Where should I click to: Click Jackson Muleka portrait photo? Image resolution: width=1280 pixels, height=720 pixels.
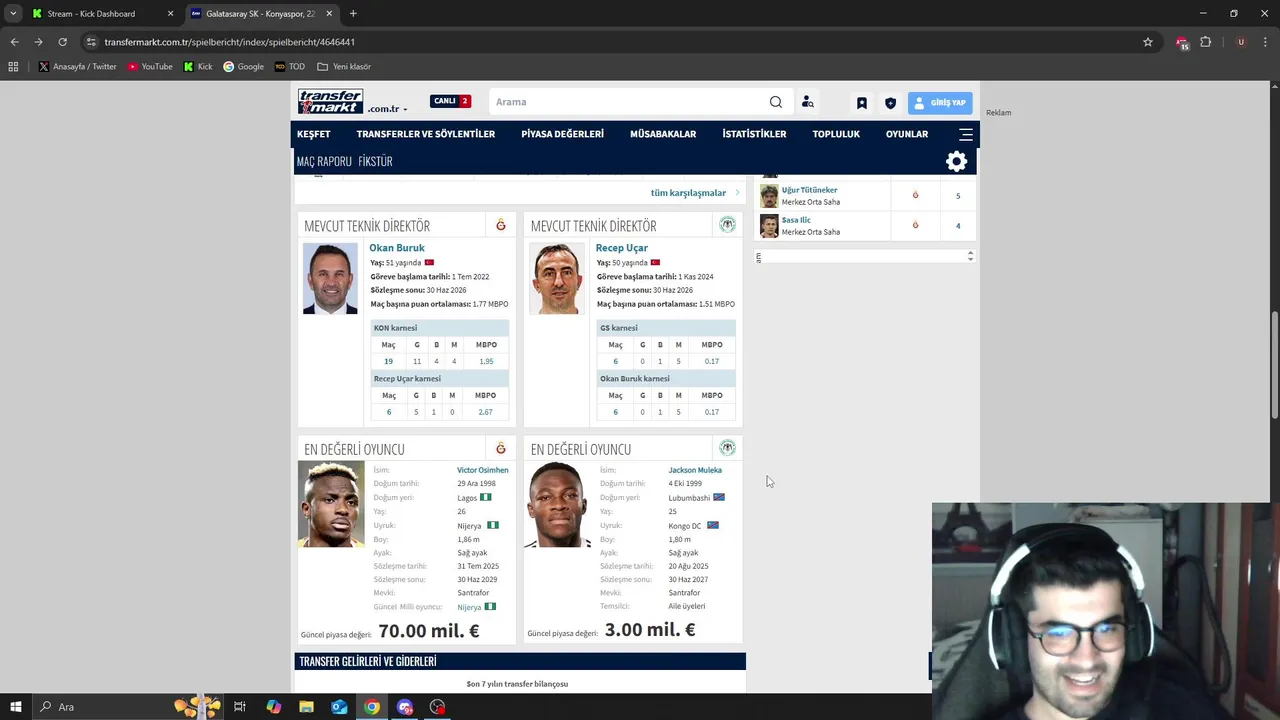[x=558, y=504]
